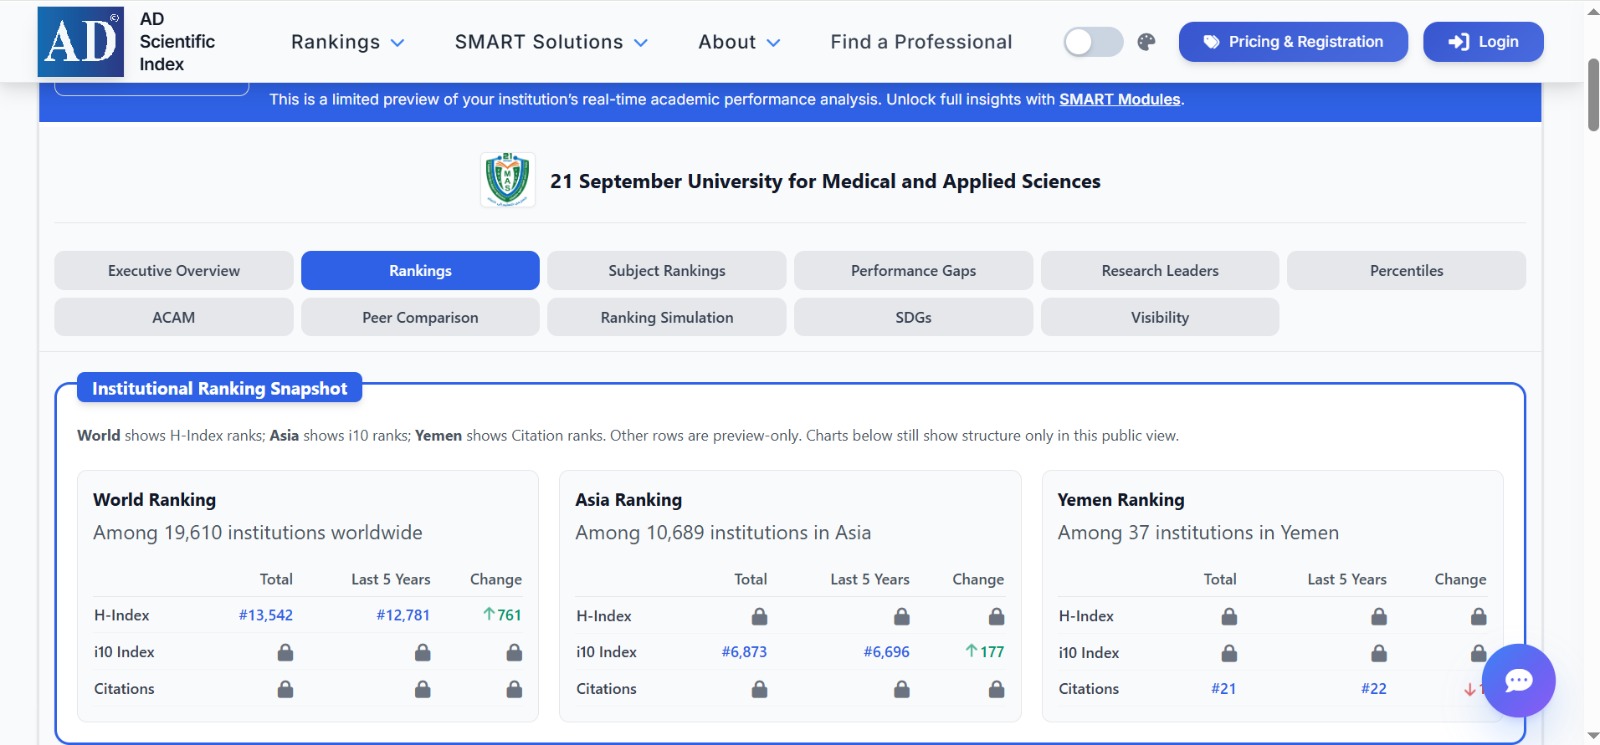Click the lock in Yemen i10 Index Last 5 Years
The height and width of the screenshot is (745, 1600).
click(1379, 653)
